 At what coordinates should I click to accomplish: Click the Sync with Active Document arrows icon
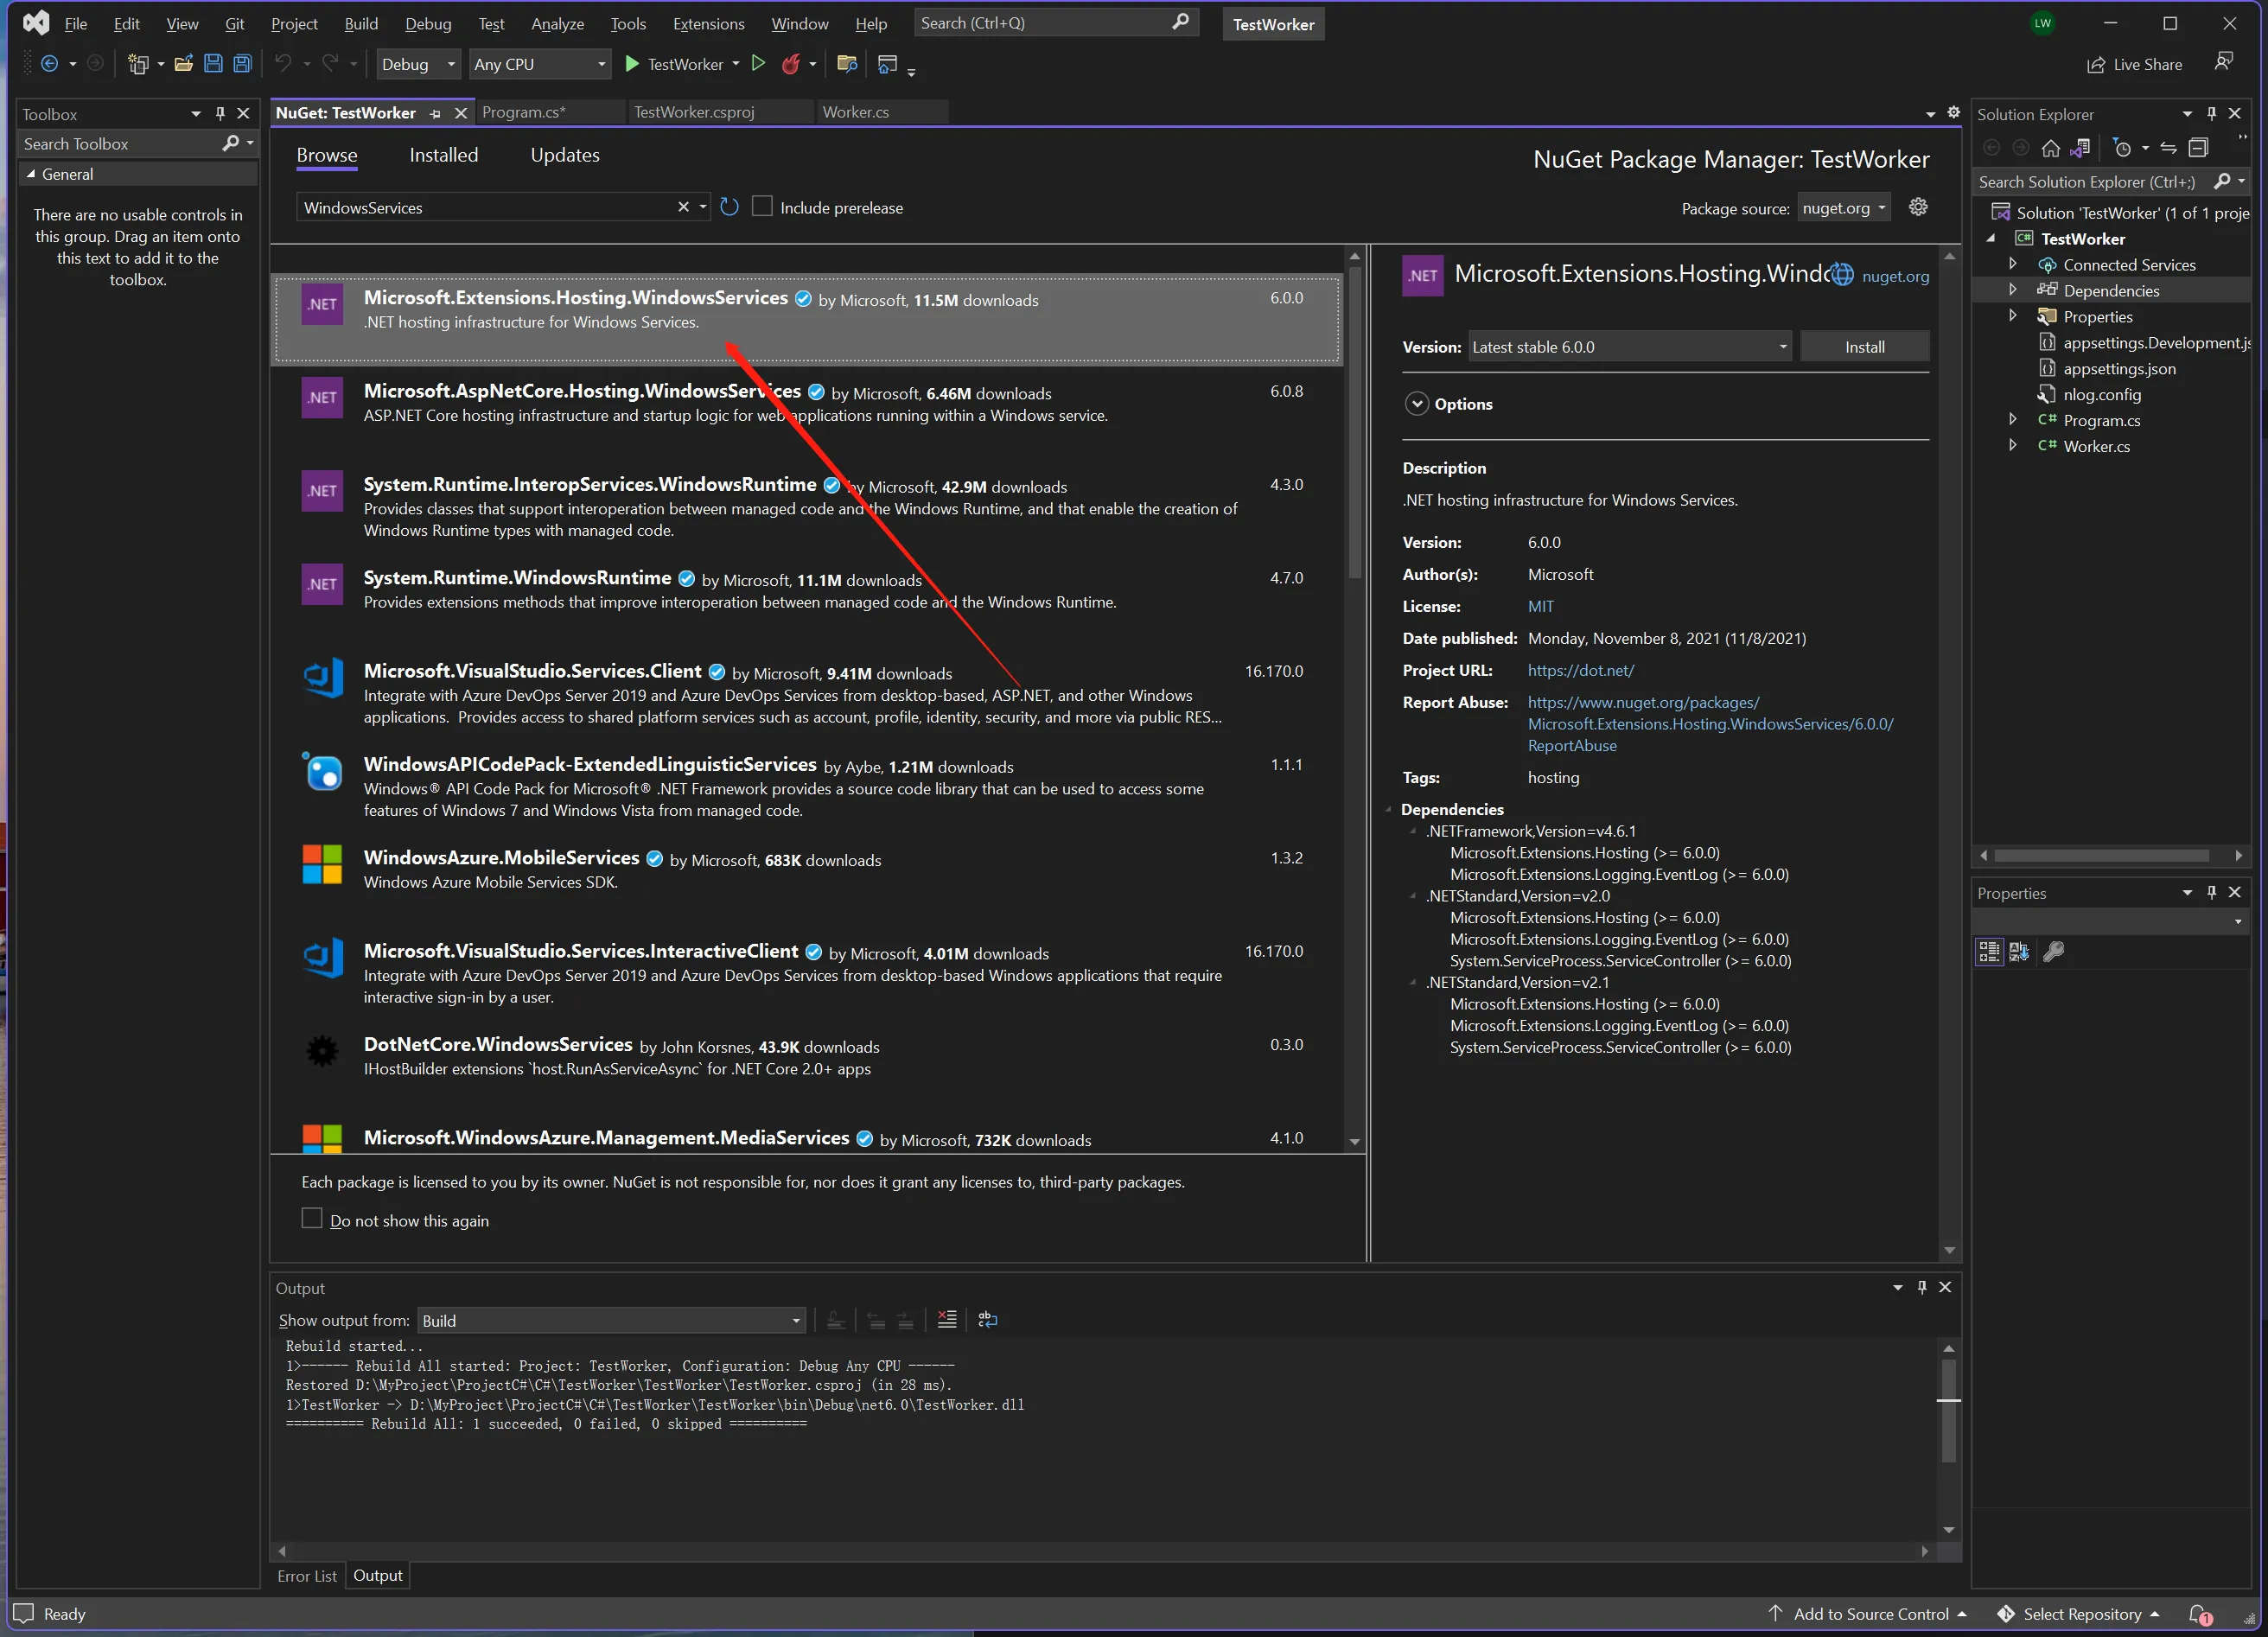click(x=2168, y=148)
